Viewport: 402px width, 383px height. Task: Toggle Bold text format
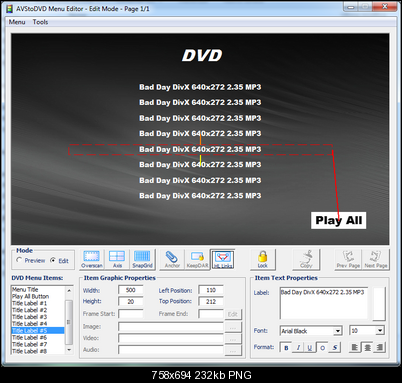point(286,348)
